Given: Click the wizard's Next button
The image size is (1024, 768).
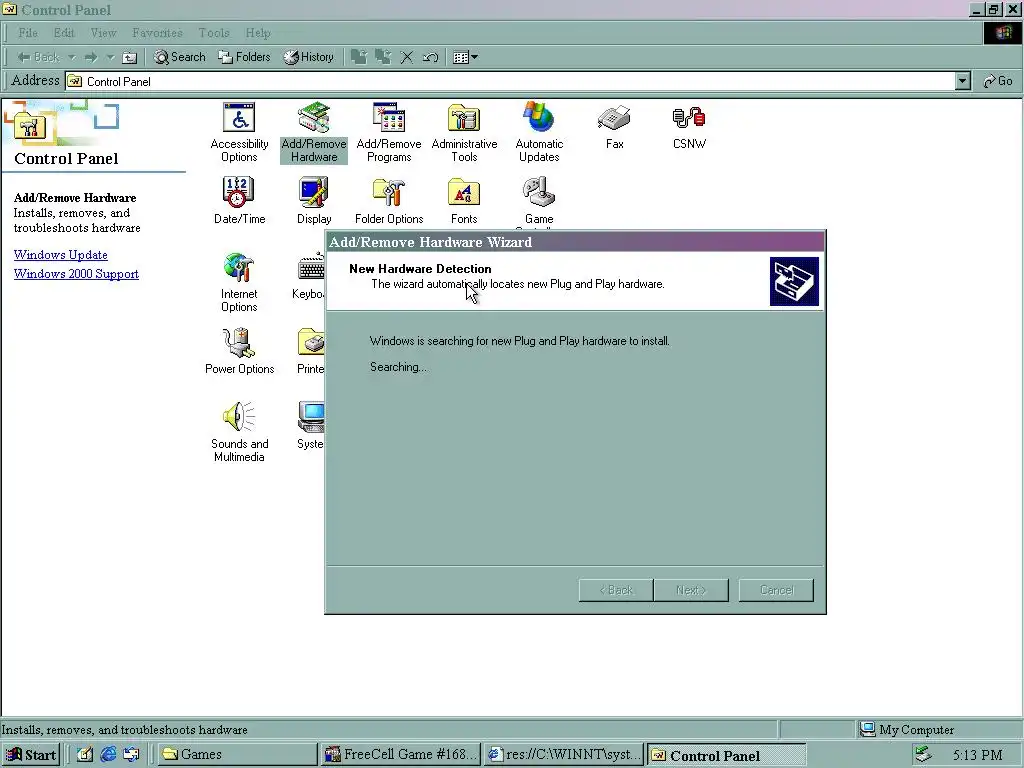Looking at the screenshot, I should click(691, 590).
